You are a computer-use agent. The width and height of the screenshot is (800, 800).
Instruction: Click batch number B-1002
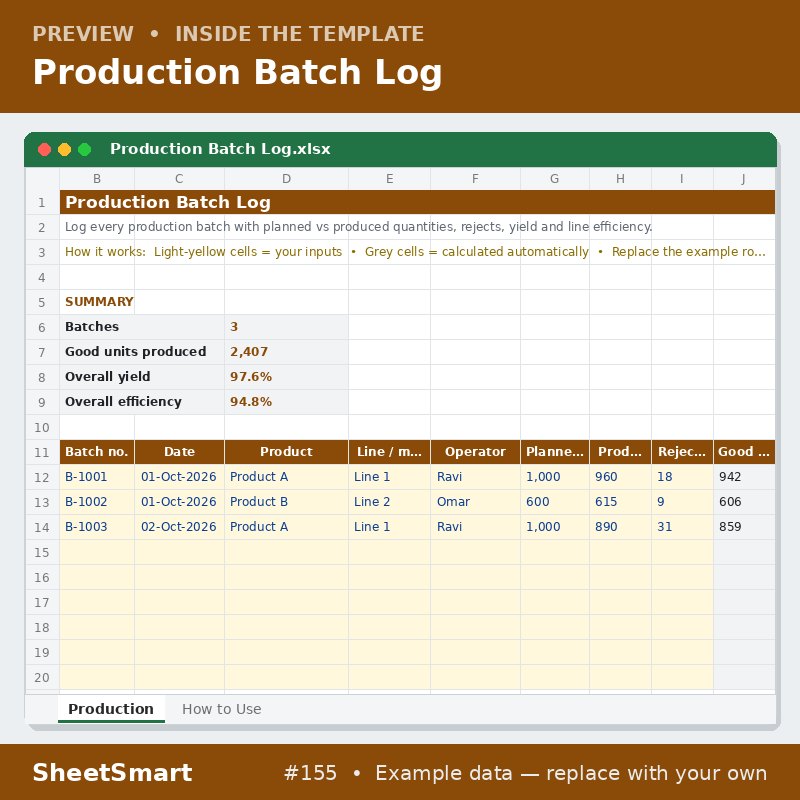pyautogui.click(x=97, y=502)
